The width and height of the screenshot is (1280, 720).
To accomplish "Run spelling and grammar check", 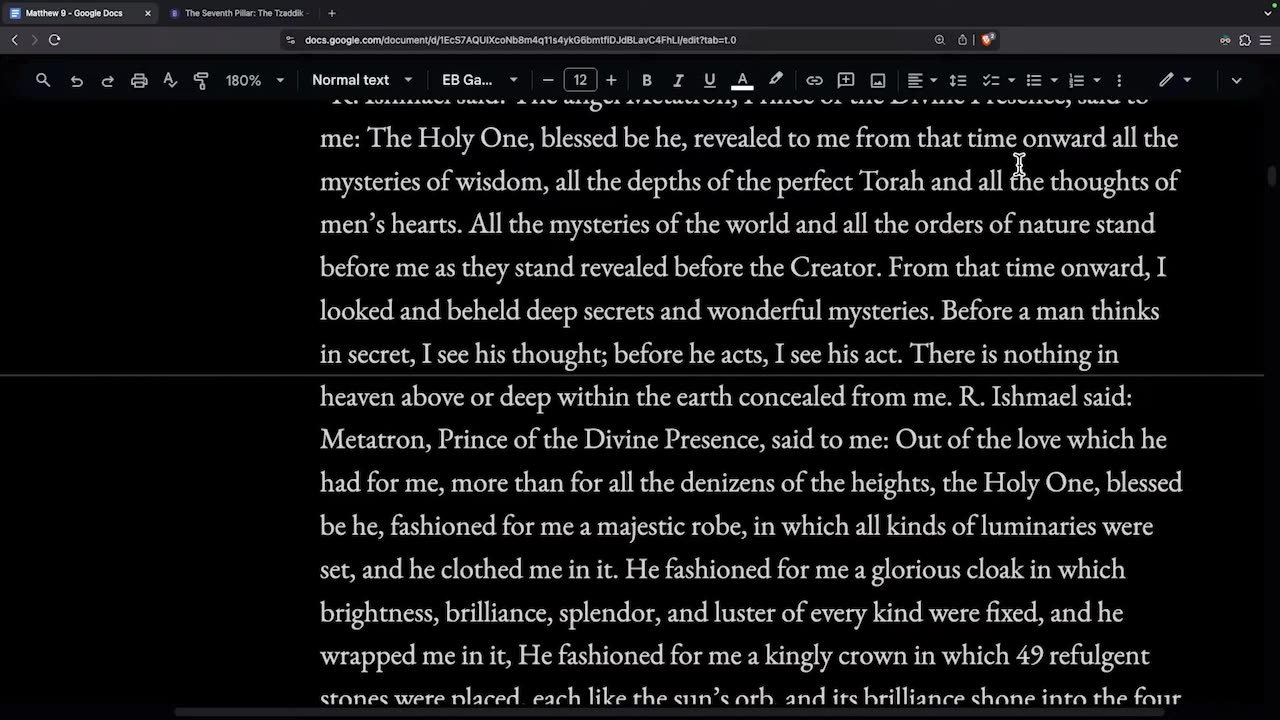I will click(x=170, y=80).
